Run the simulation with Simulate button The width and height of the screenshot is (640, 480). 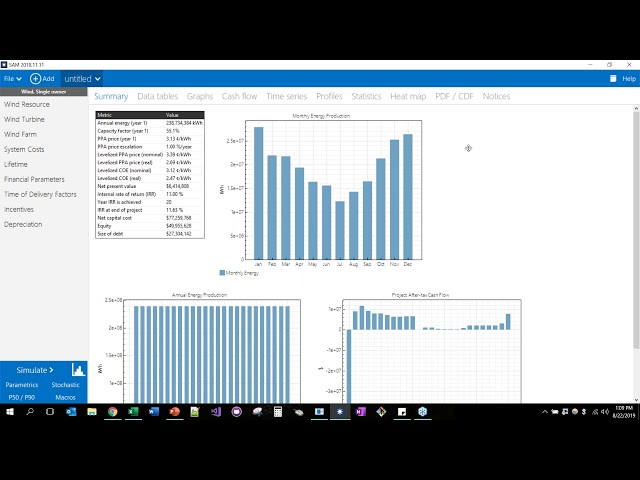click(x=35, y=370)
